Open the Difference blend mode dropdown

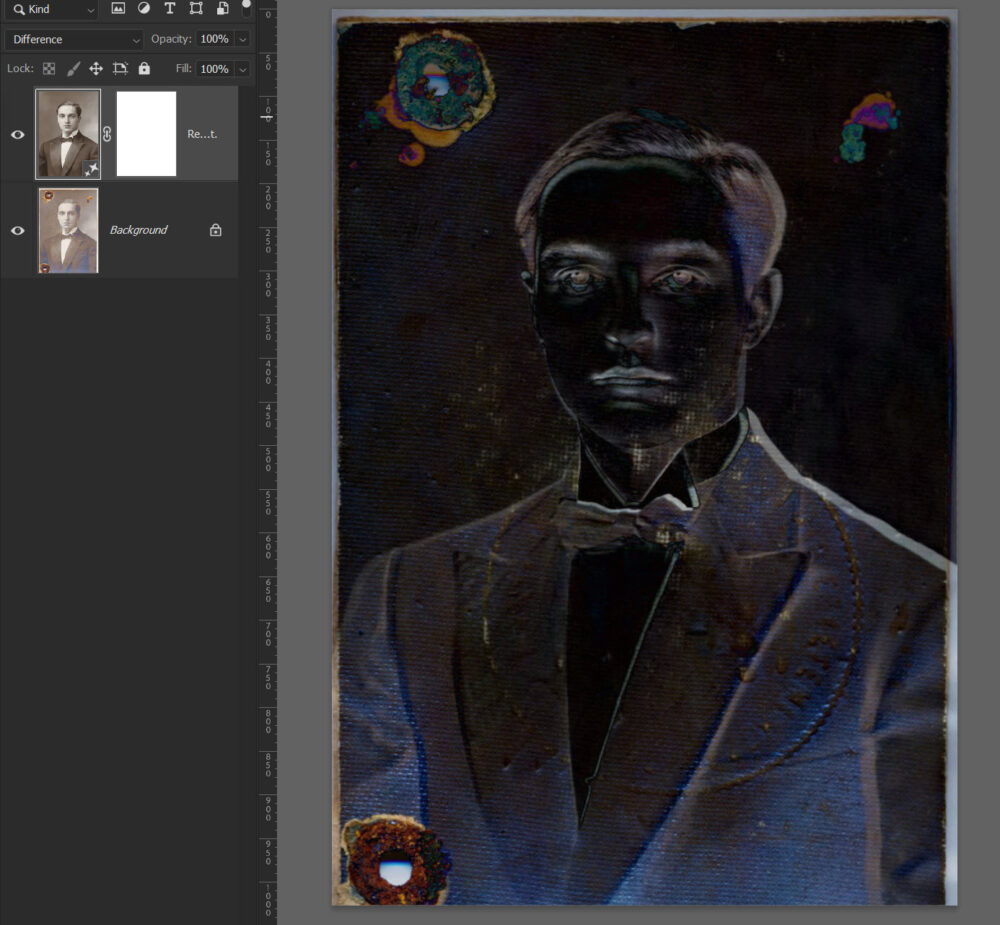coord(74,39)
